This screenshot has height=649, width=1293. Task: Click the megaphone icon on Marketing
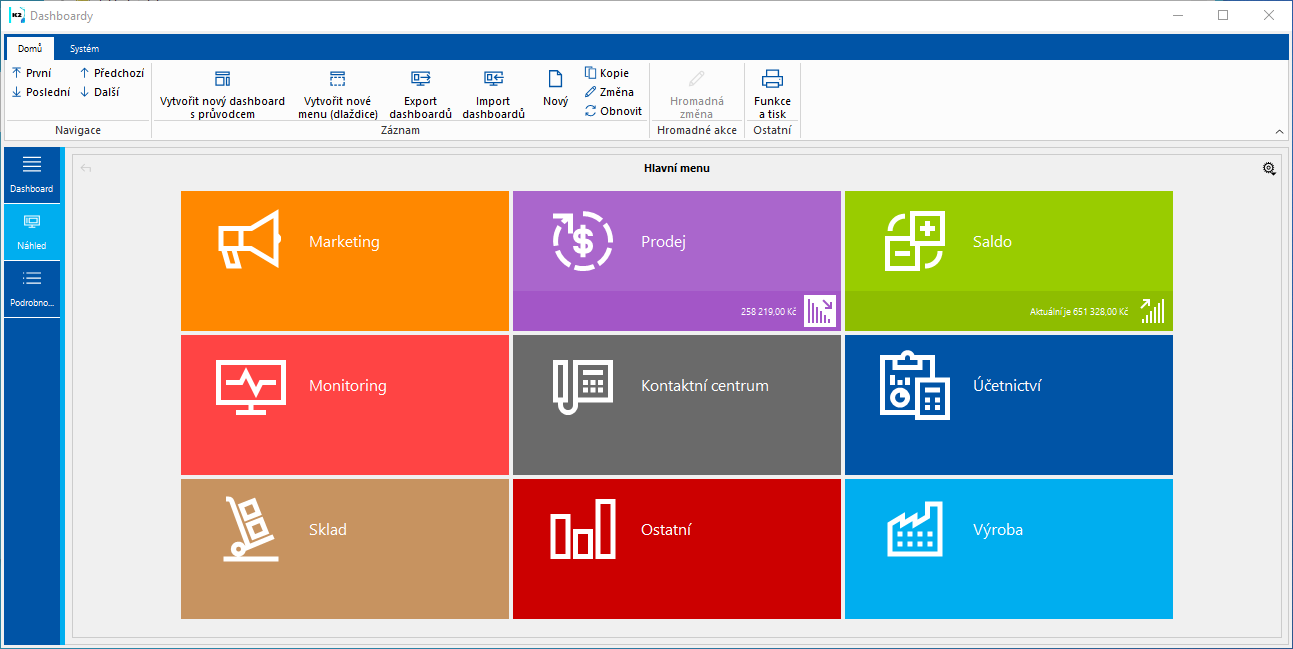(249, 241)
